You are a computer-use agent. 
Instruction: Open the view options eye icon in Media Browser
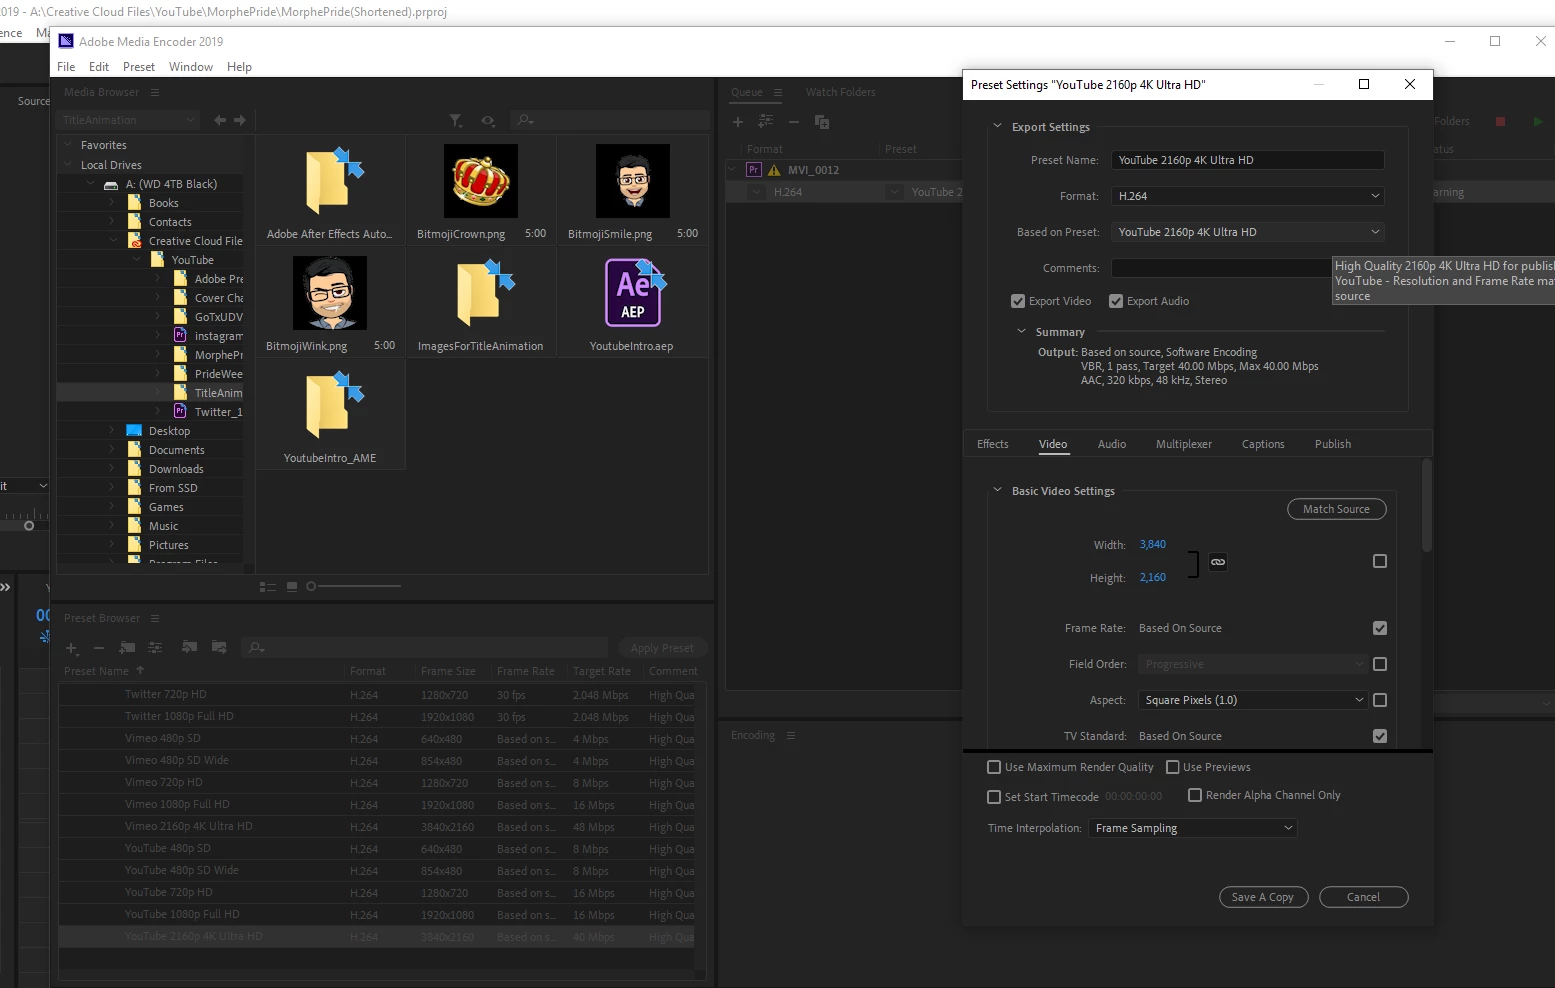pyautogui.click(x=488, y=120)
